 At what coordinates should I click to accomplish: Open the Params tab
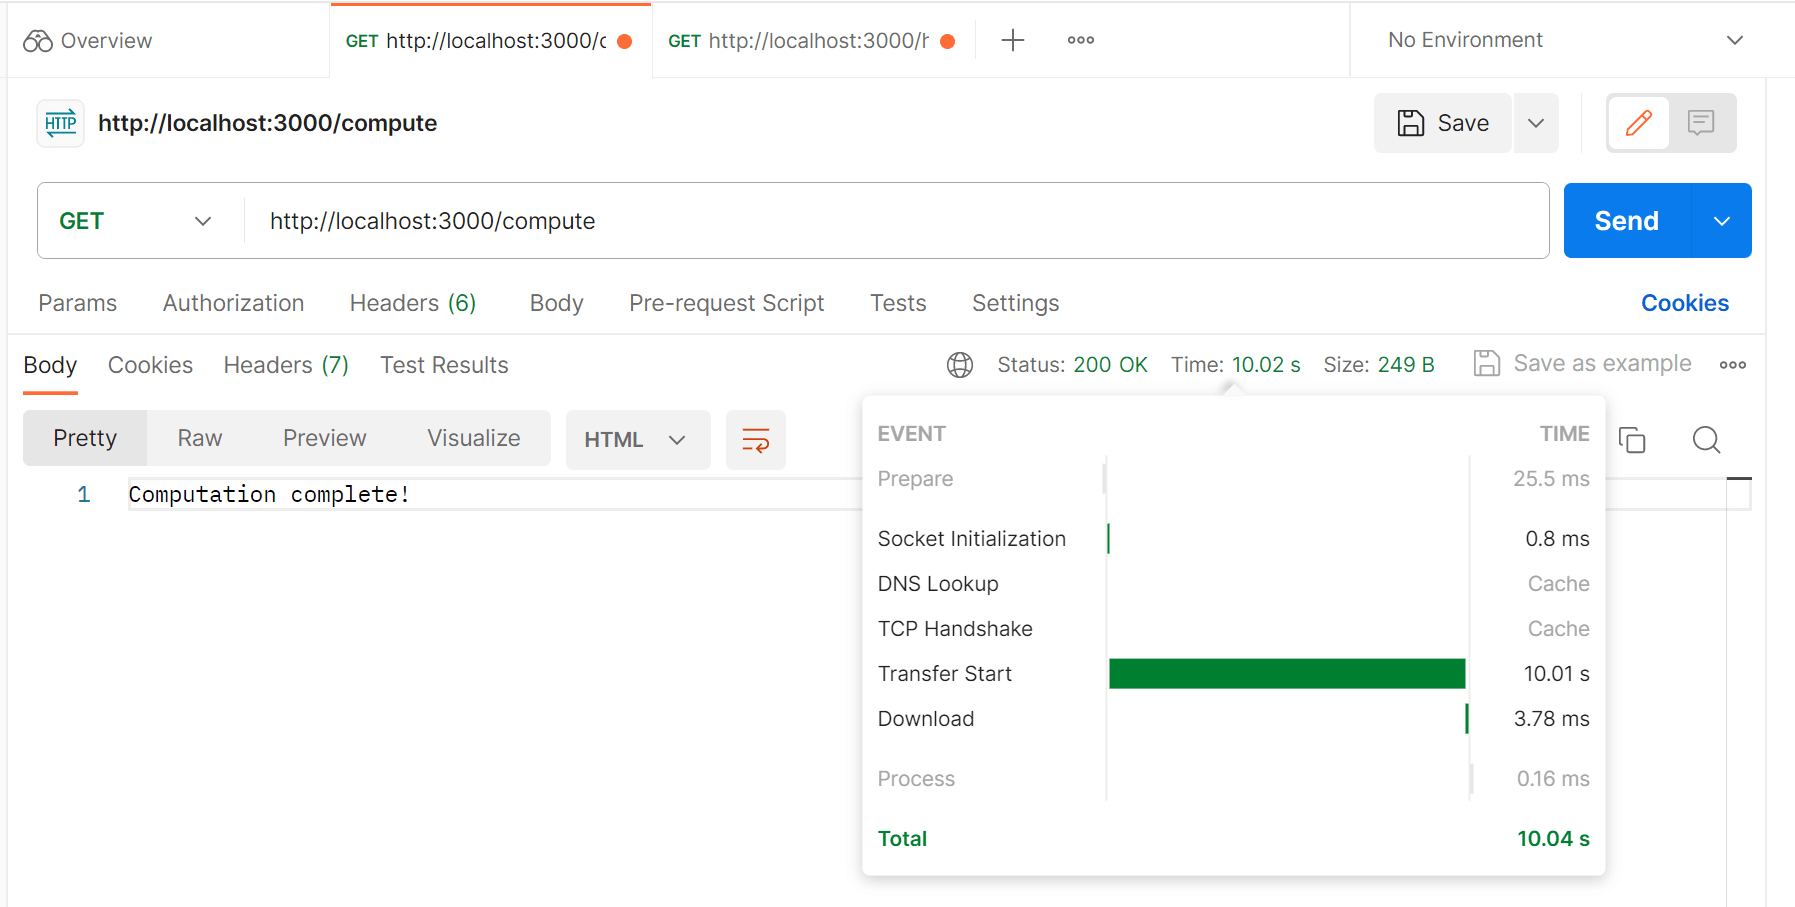[x=78, y=303]
